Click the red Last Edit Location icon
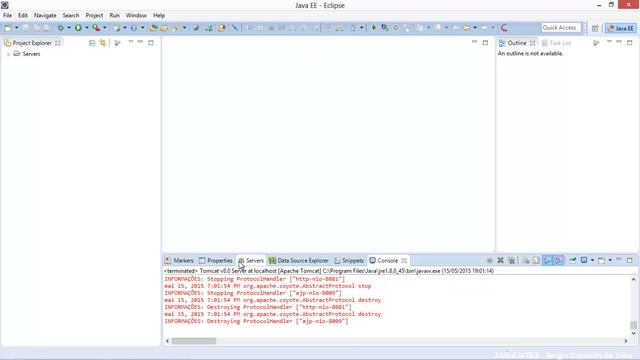640x360 pixels. tap(504, 28)
